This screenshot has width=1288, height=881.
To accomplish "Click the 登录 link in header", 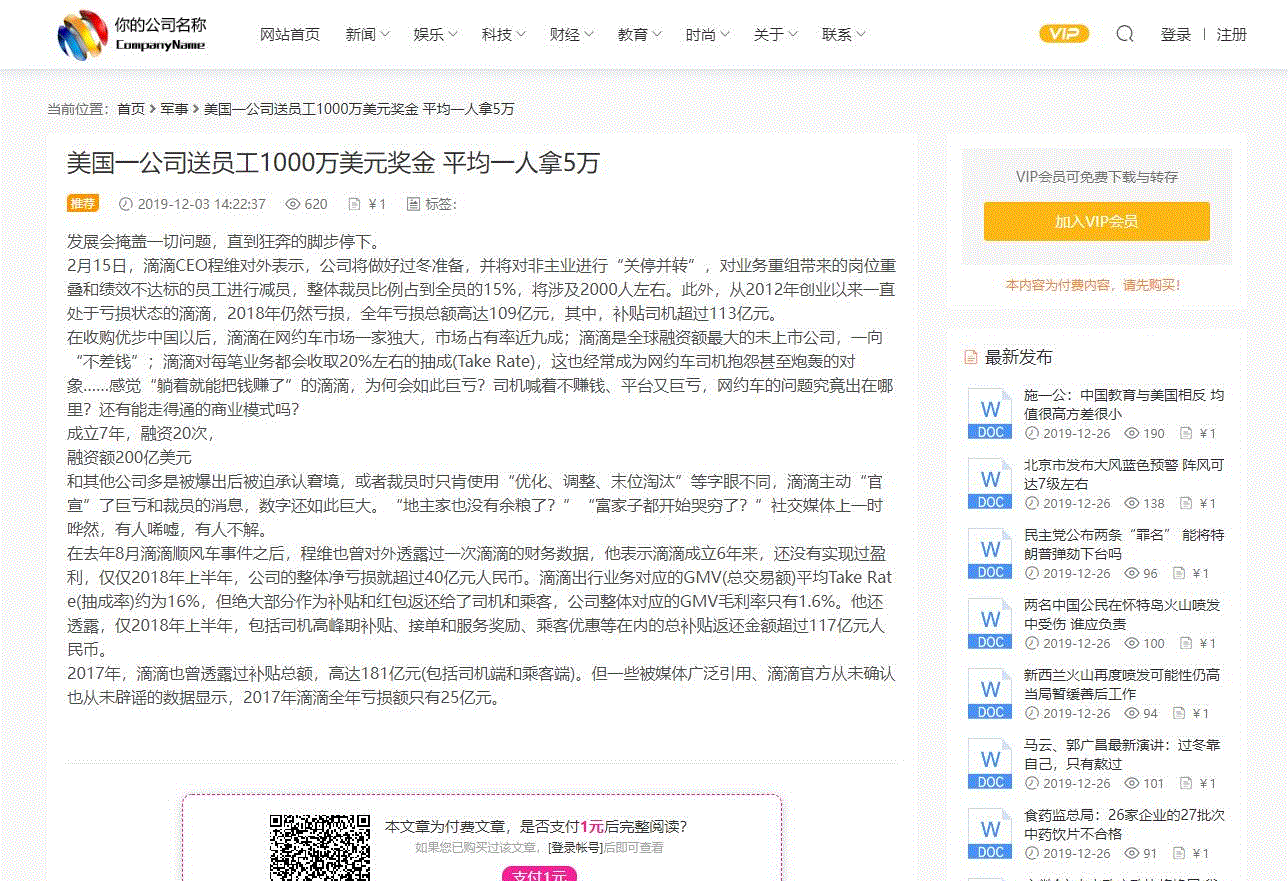I will [1175, 35].
